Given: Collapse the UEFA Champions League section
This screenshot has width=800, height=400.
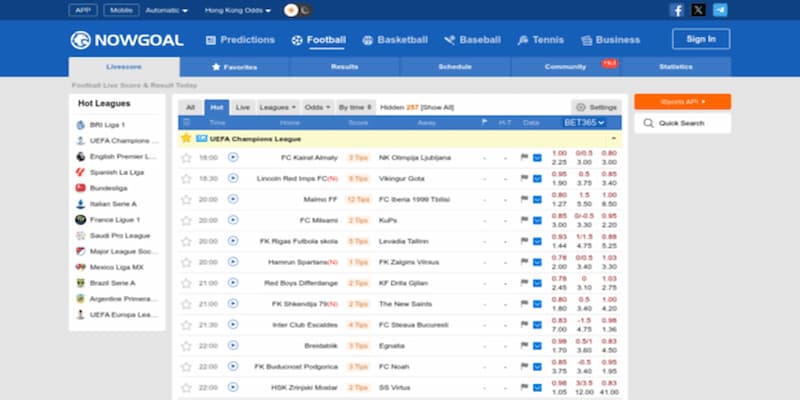Looking at the screenshot, I should pos(613,138).
